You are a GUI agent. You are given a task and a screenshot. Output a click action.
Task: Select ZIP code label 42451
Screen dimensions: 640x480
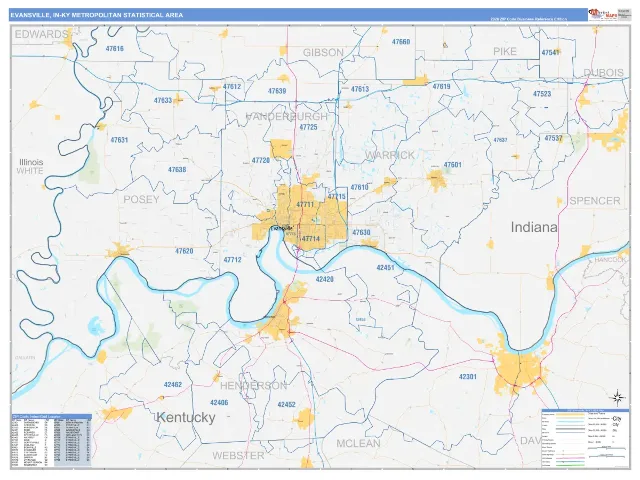pos(385,268)
